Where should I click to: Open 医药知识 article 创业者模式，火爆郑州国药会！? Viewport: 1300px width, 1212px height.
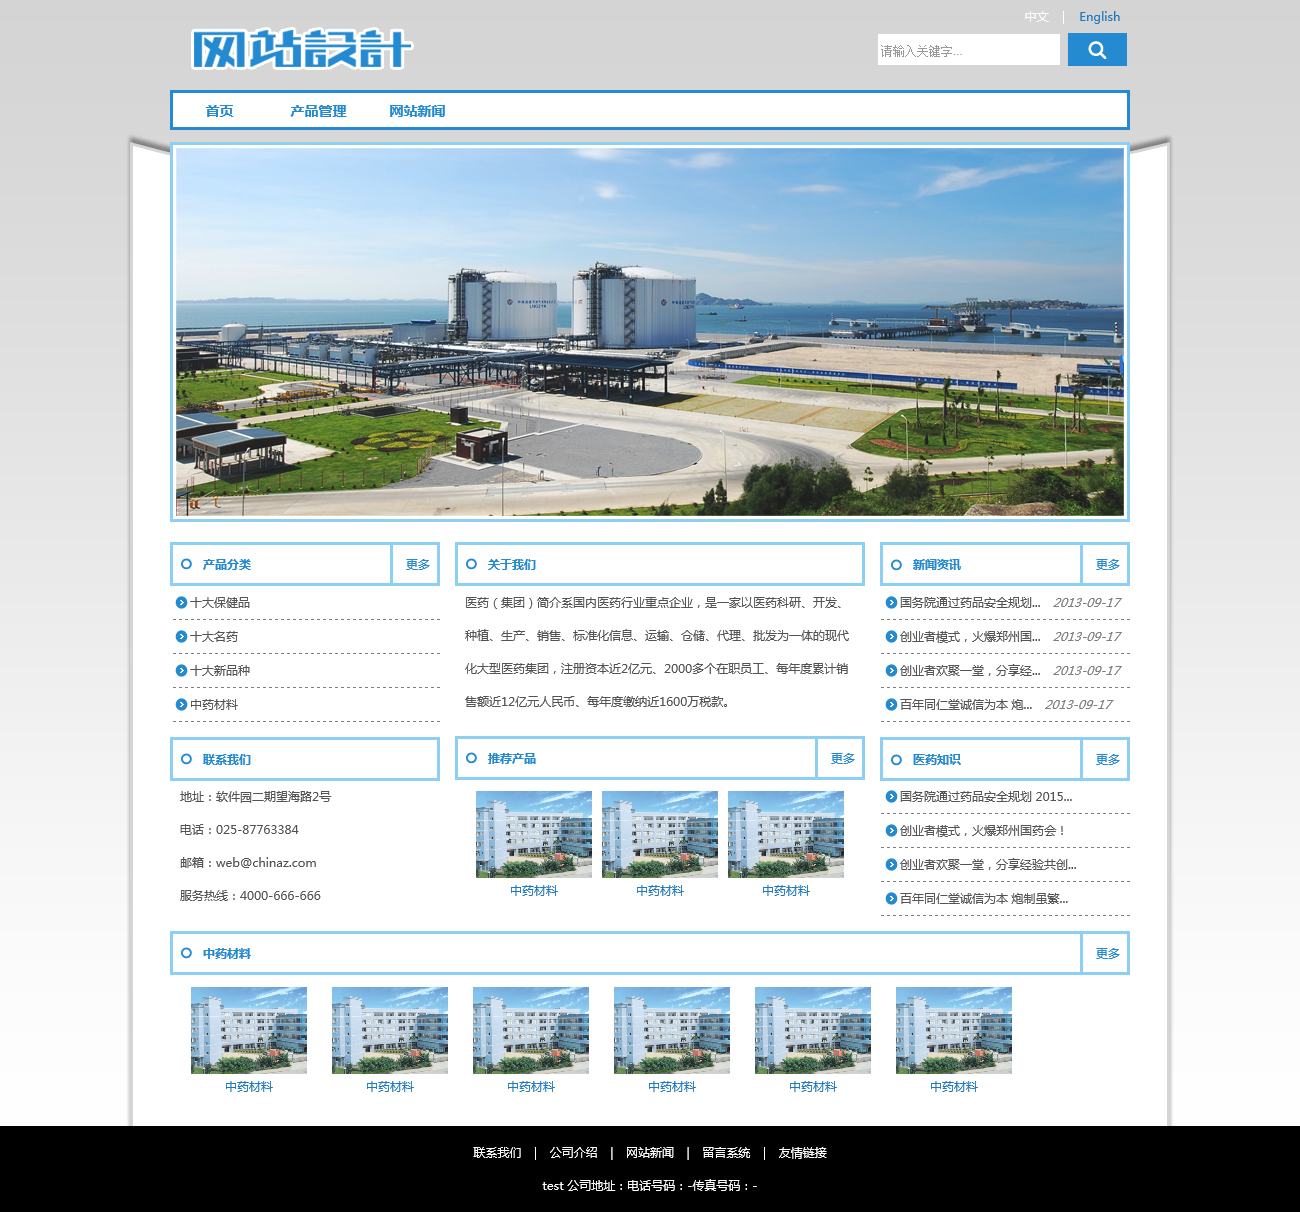[983, 830]
